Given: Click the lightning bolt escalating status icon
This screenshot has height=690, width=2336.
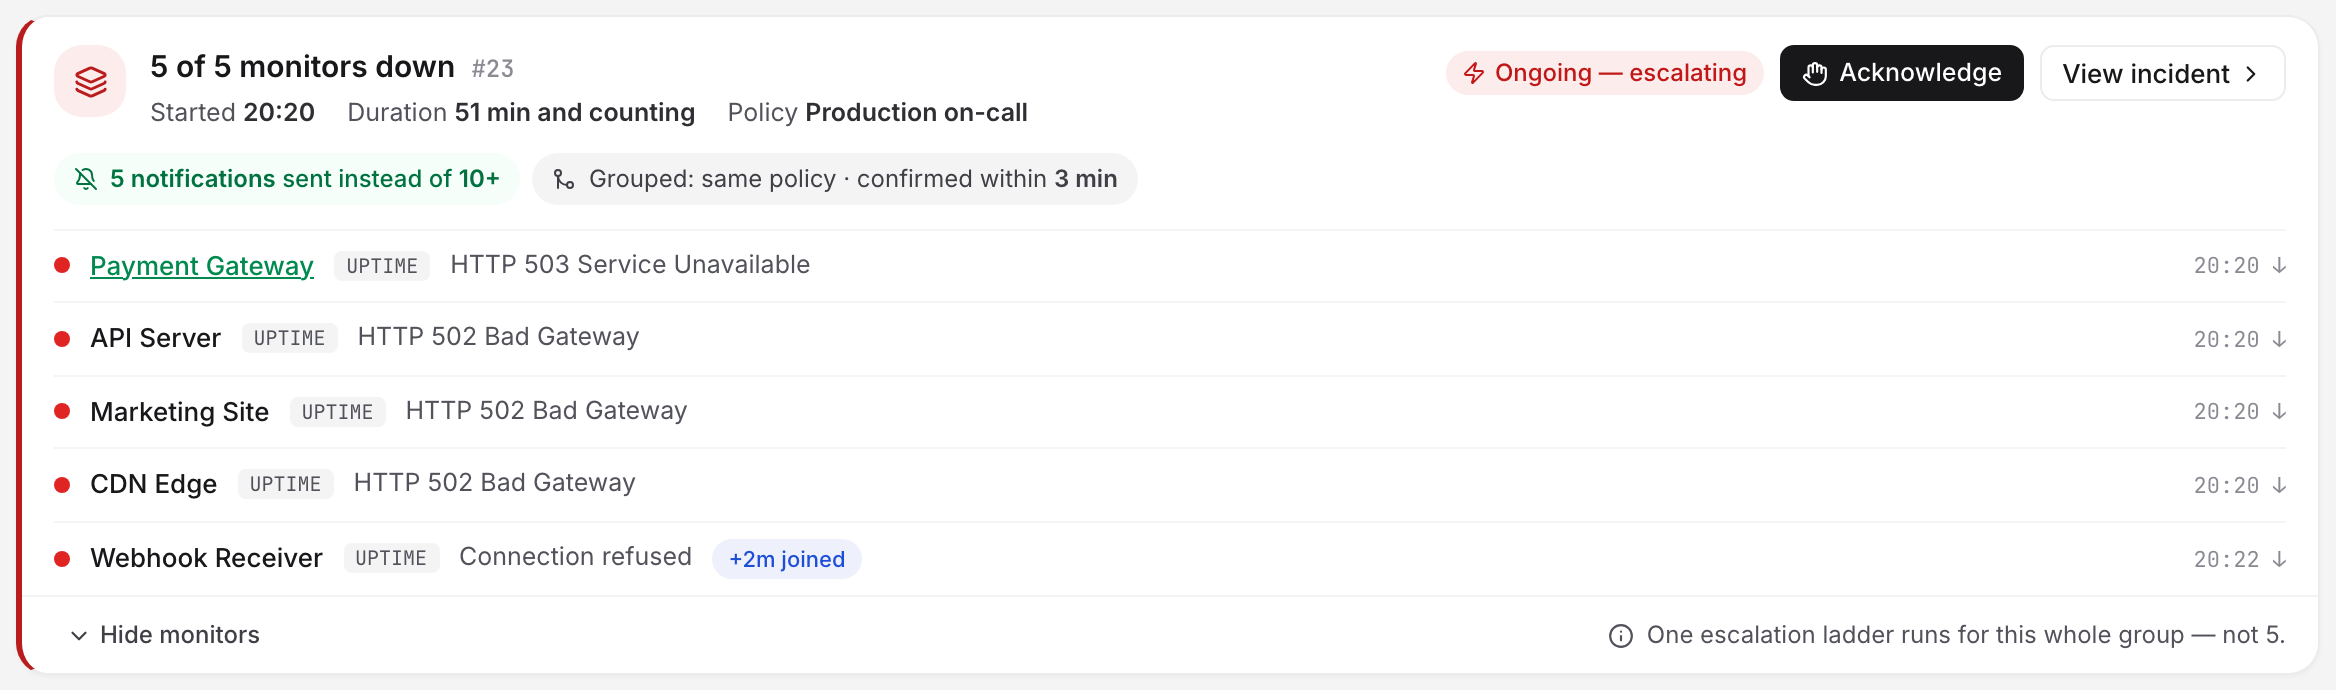Looking at the screenshot, I should (x=1473, y=73).
